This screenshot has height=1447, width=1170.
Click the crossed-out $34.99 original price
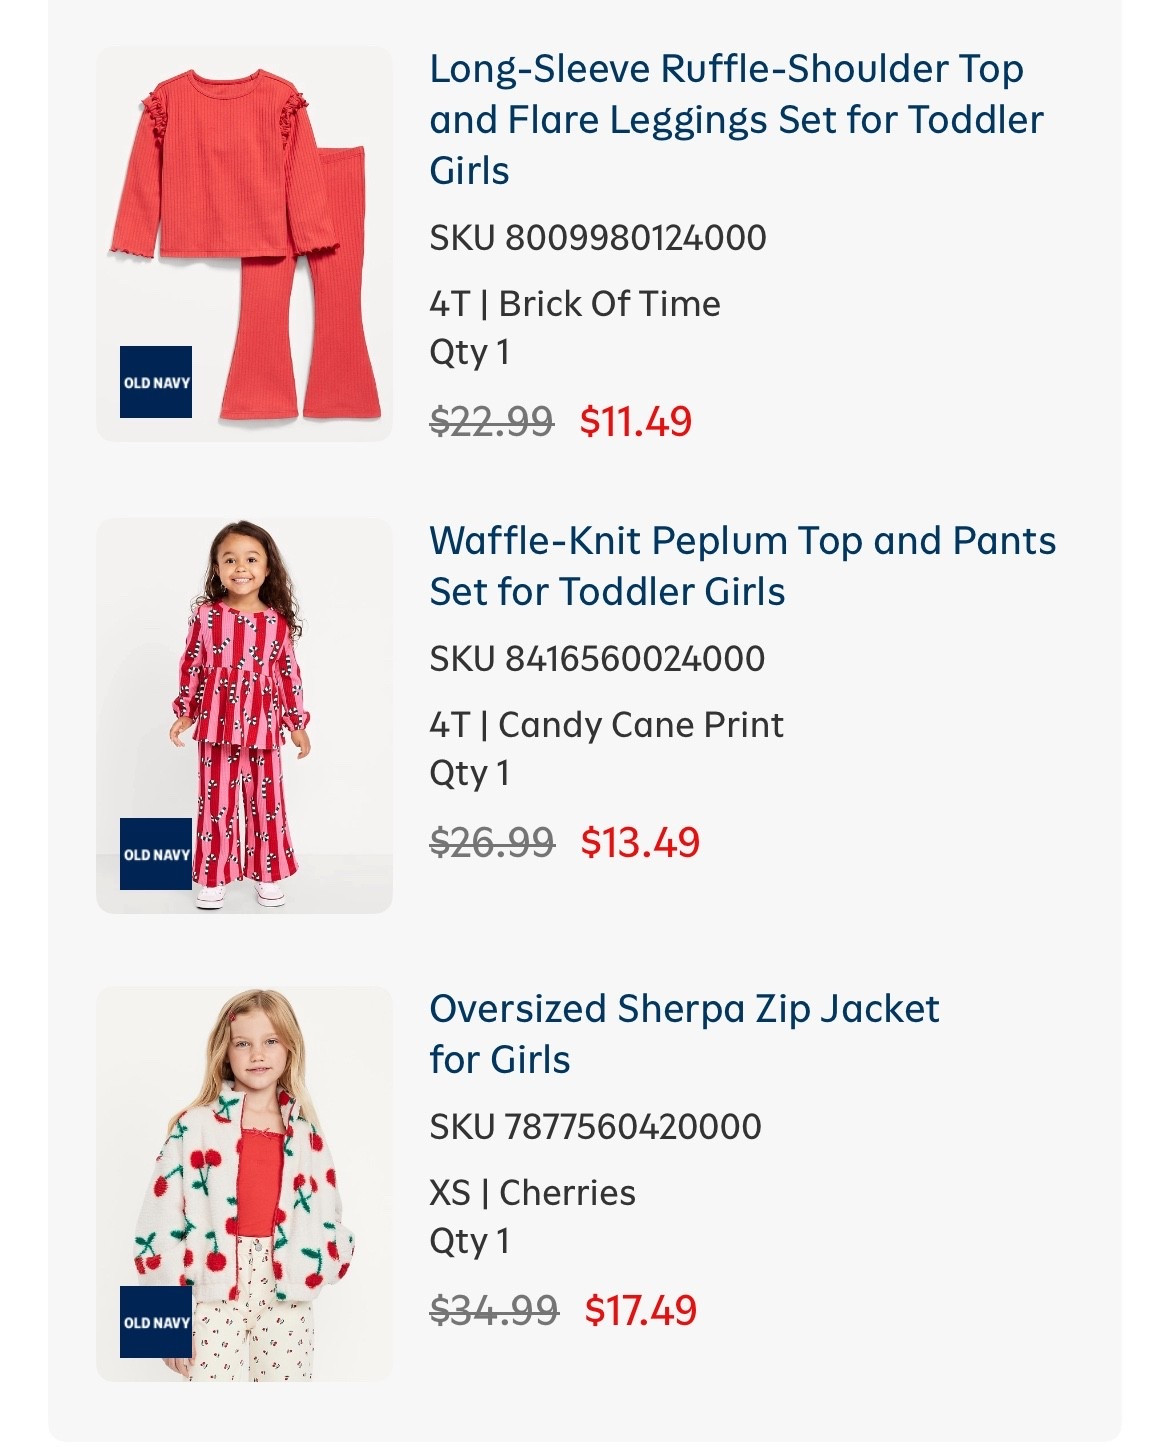point(493,1310)
